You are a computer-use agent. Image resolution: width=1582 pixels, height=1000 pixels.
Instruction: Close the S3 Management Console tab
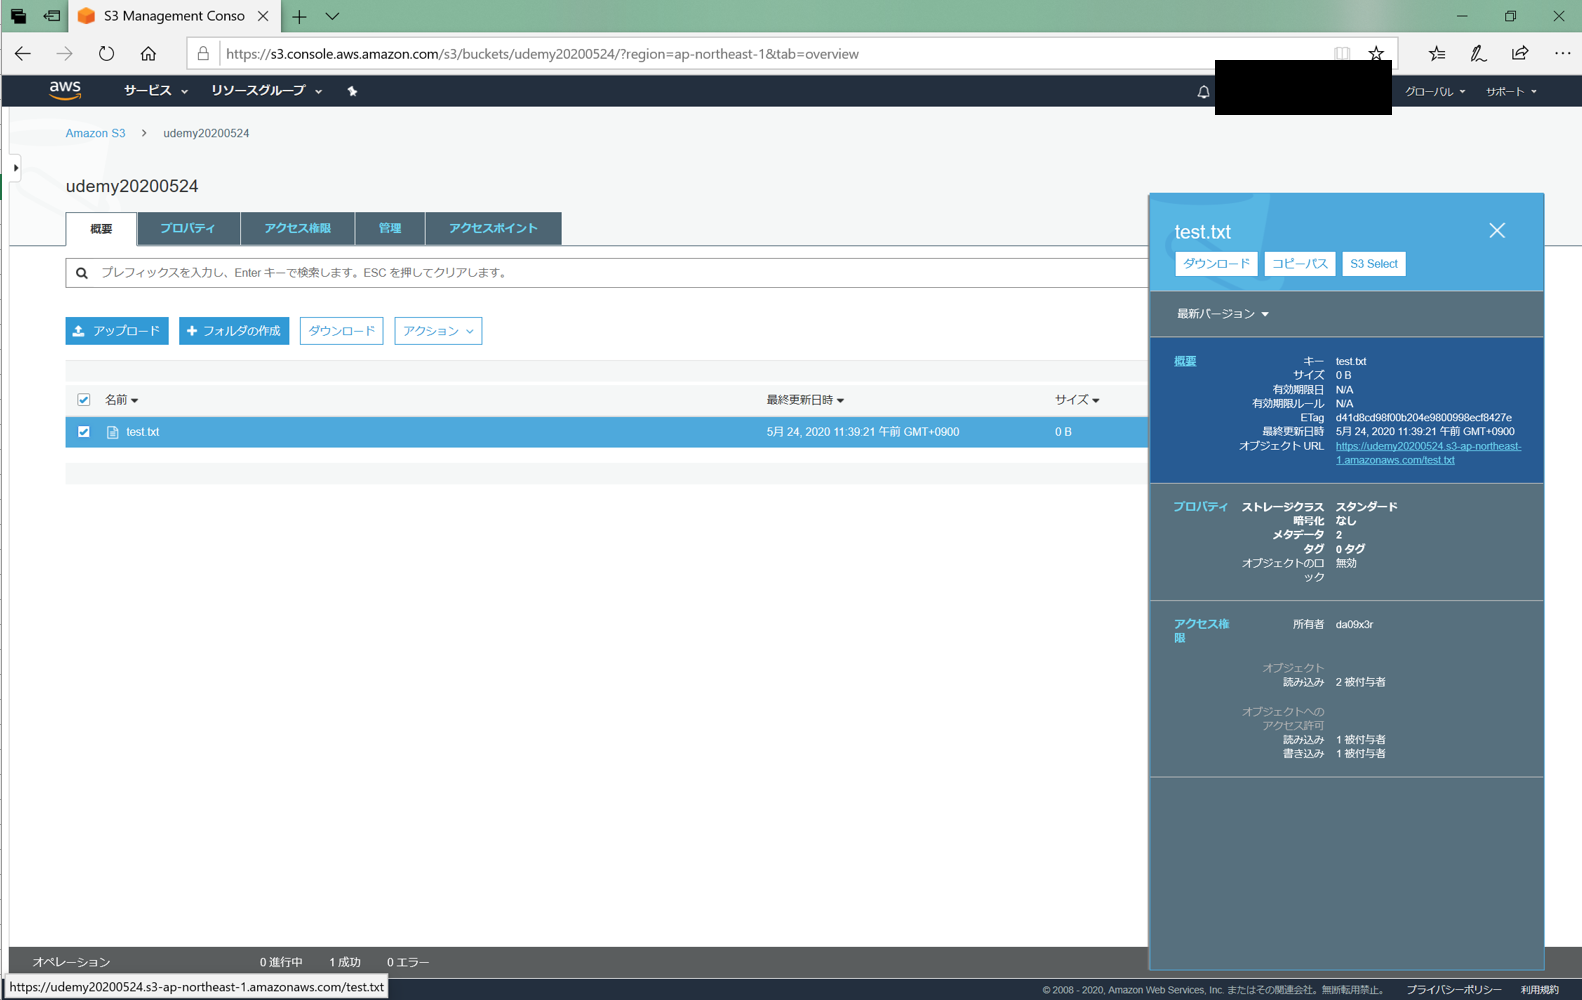[x=263, y=16]
